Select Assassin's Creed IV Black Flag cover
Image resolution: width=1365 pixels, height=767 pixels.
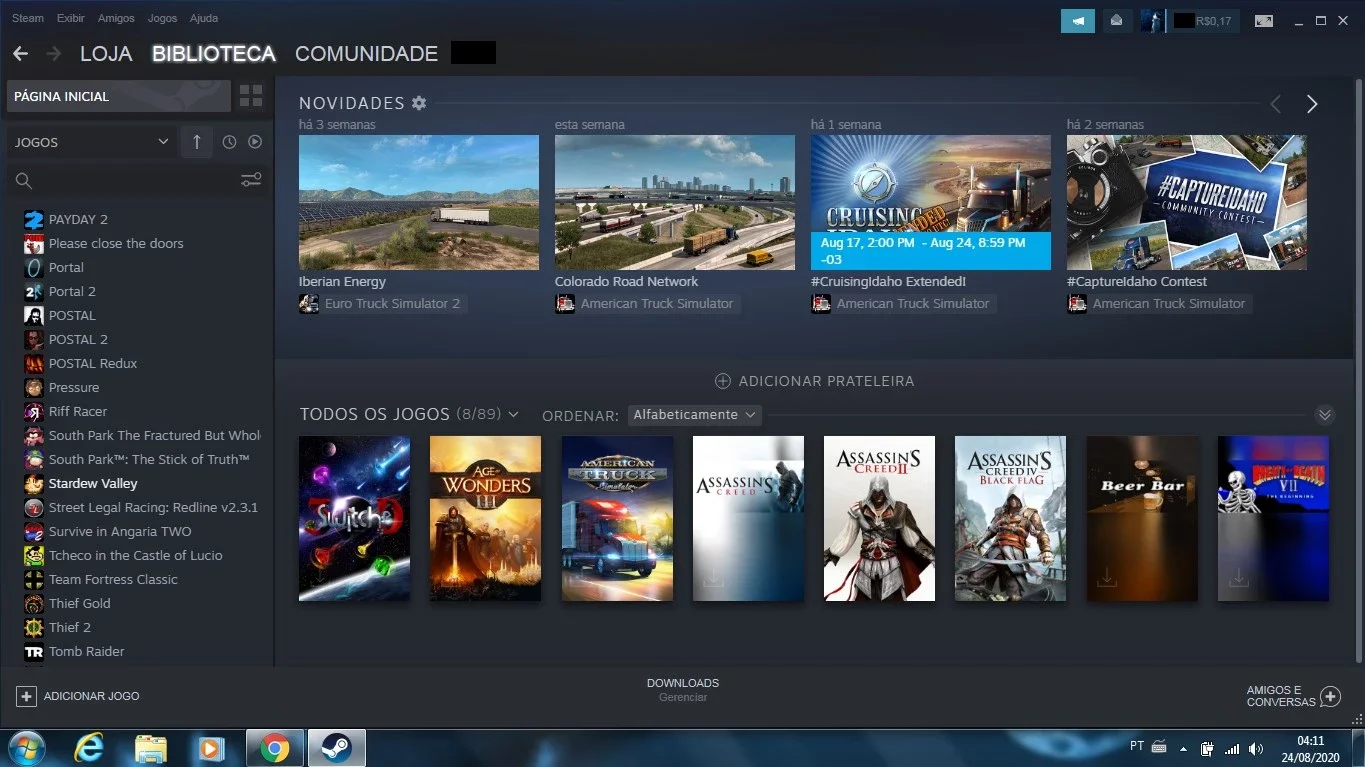[x=1010, y=518]
